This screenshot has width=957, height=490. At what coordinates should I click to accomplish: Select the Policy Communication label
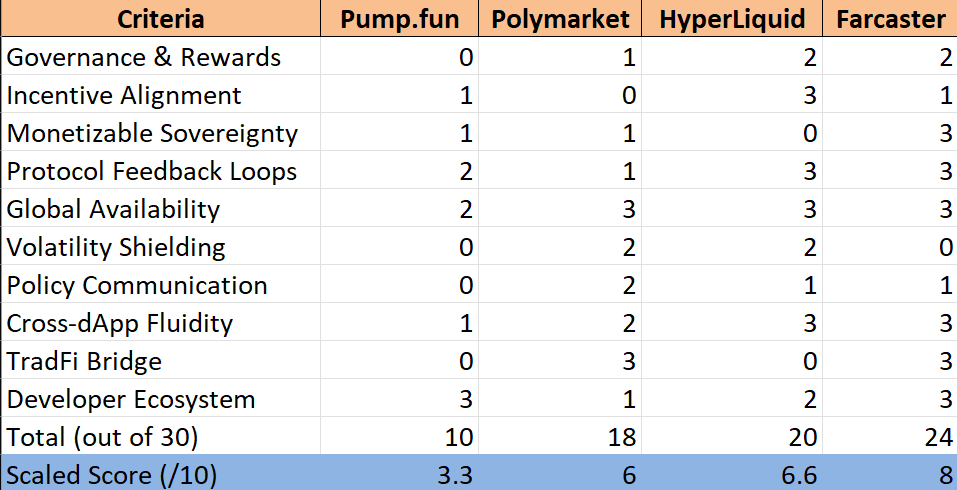click(x=161, y=284)
